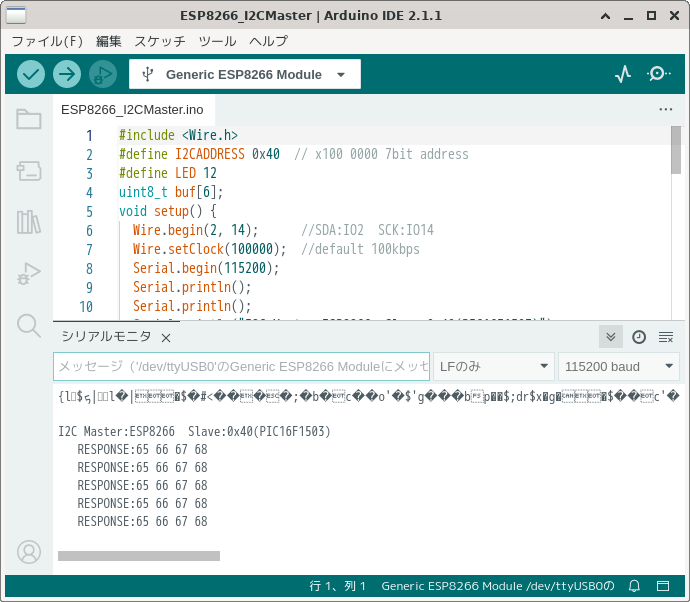
Task: Open the Search magnifier in sidebar
Action: pos(29,326)
